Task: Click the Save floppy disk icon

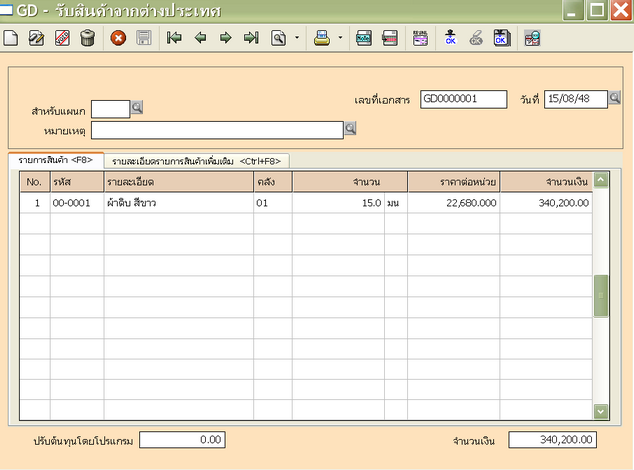Action: 143,39
